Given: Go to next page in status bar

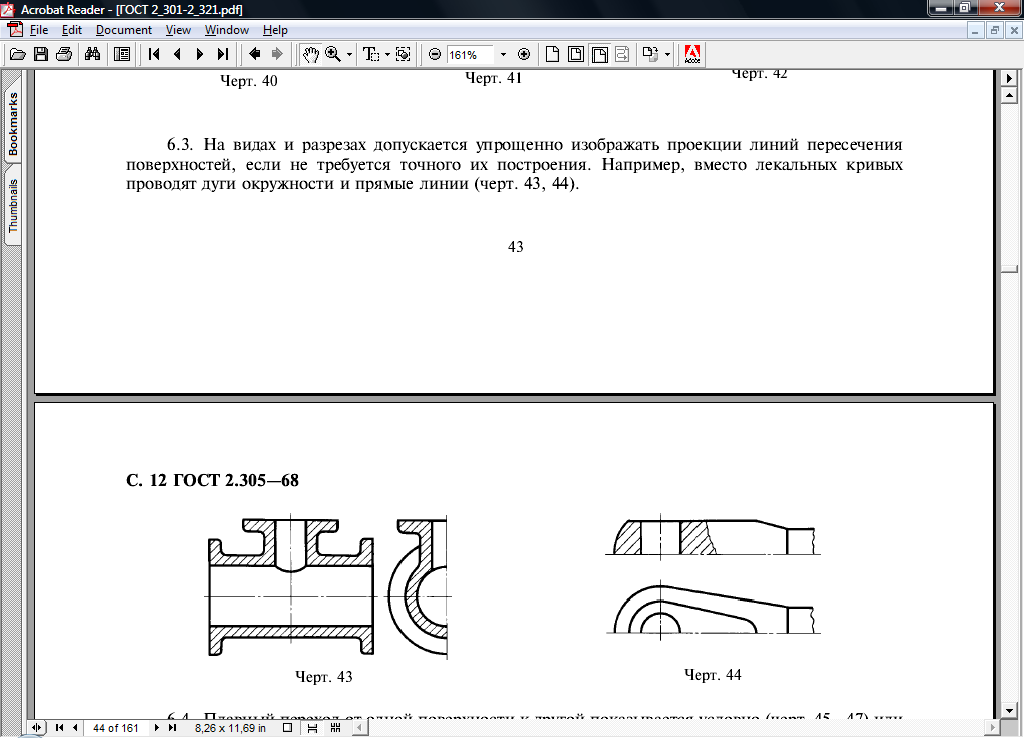Looking at the screenshot, I should [157, 728].
